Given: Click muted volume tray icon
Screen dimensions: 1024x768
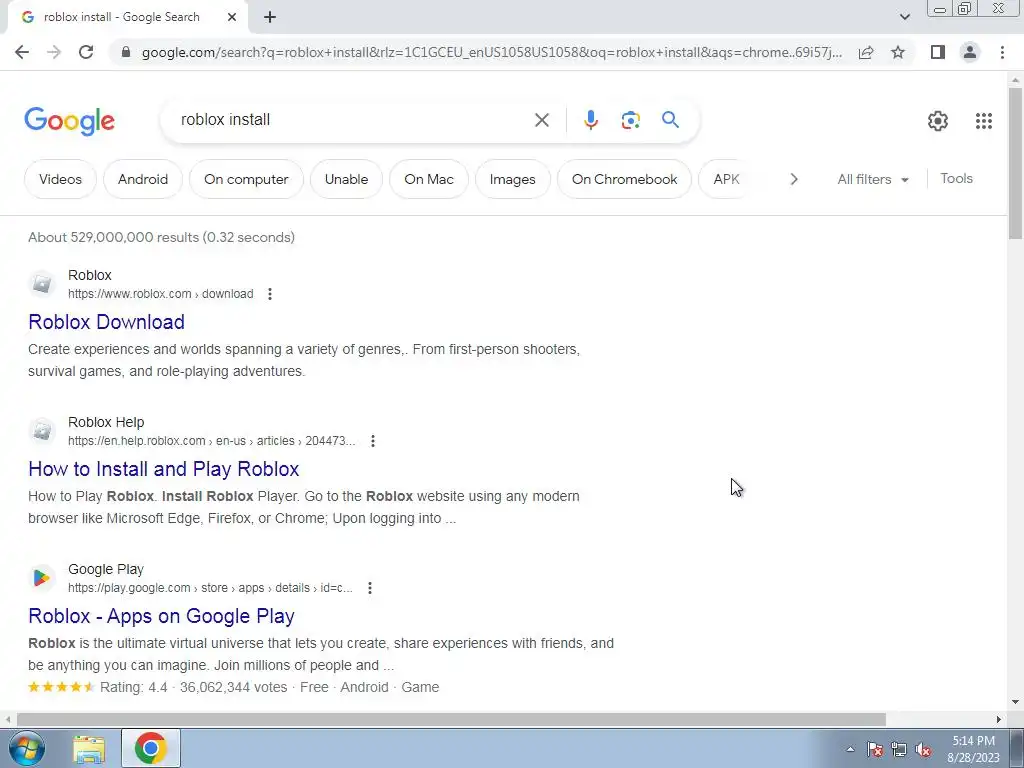Looking at the screenshot, I should [x=923, y=749].
